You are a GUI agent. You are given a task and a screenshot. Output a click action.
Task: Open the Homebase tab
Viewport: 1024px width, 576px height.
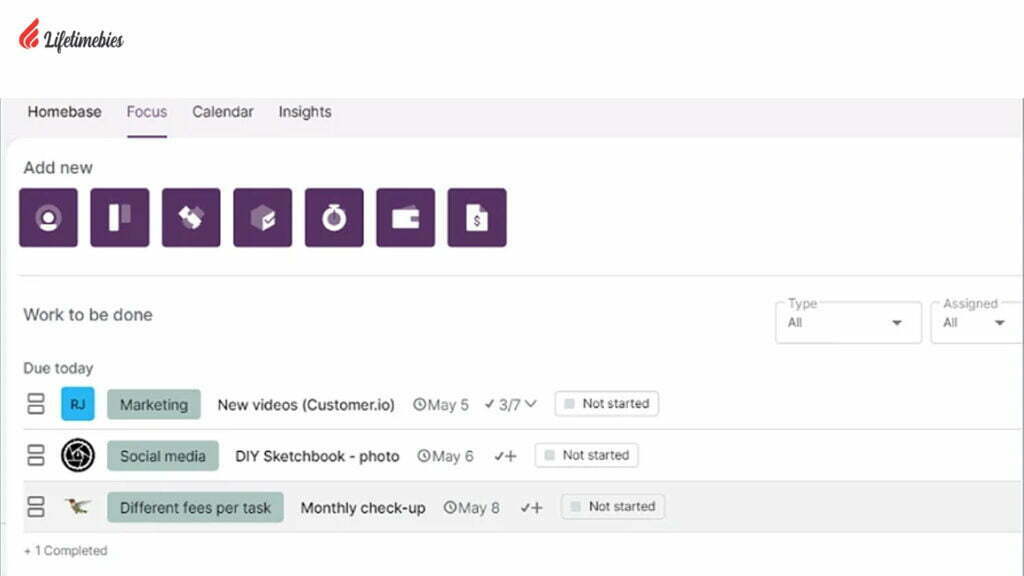[x=64, y=112]
